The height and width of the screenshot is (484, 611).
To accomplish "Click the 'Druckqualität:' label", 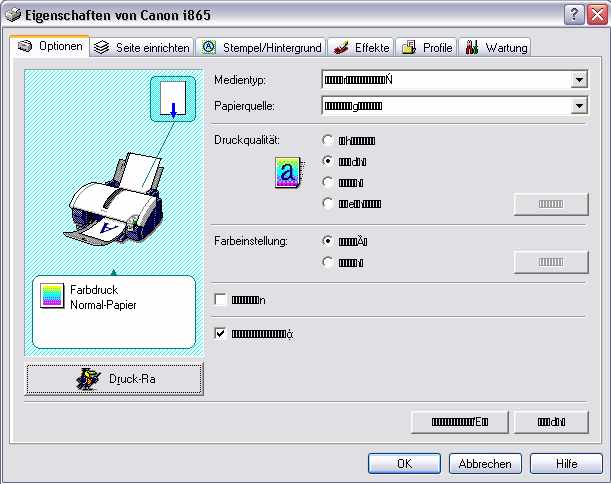I will pyautogui.click(x=247, y=140).
